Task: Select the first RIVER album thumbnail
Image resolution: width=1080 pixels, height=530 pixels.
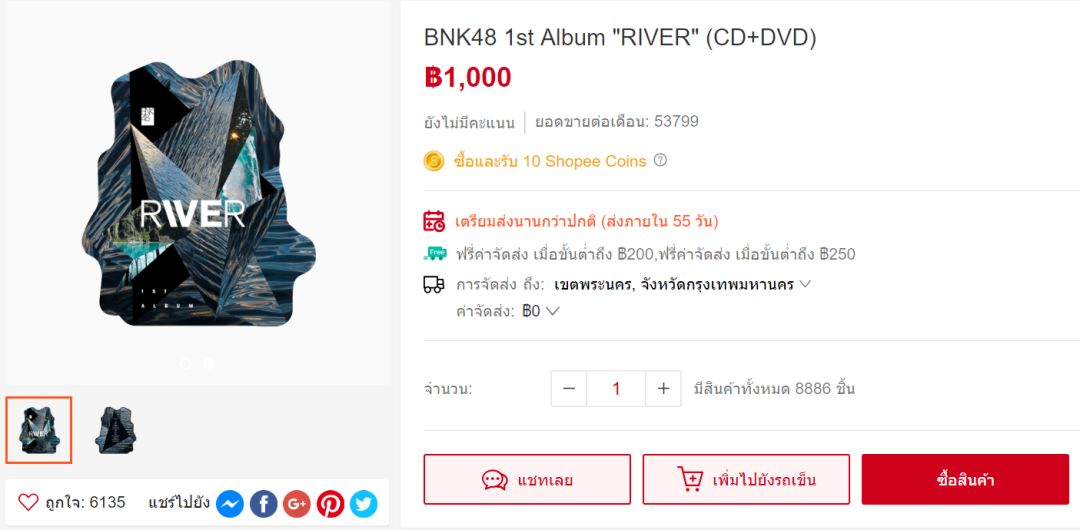Action: click(39, 430)
